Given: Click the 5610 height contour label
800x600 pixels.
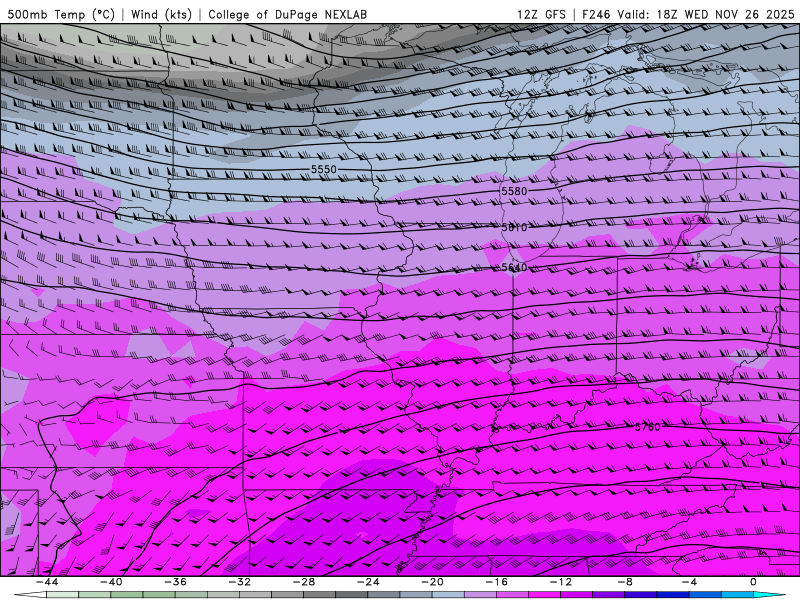Looking at the screenshot, I should tap(514, 227).
